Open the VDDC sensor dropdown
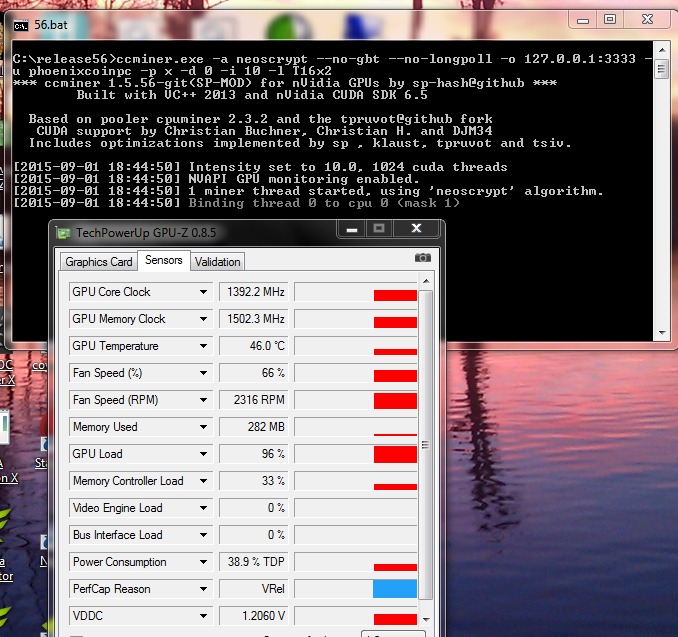Image resolution: width=678 pixels, height=637 pixels. coord(203,616)
